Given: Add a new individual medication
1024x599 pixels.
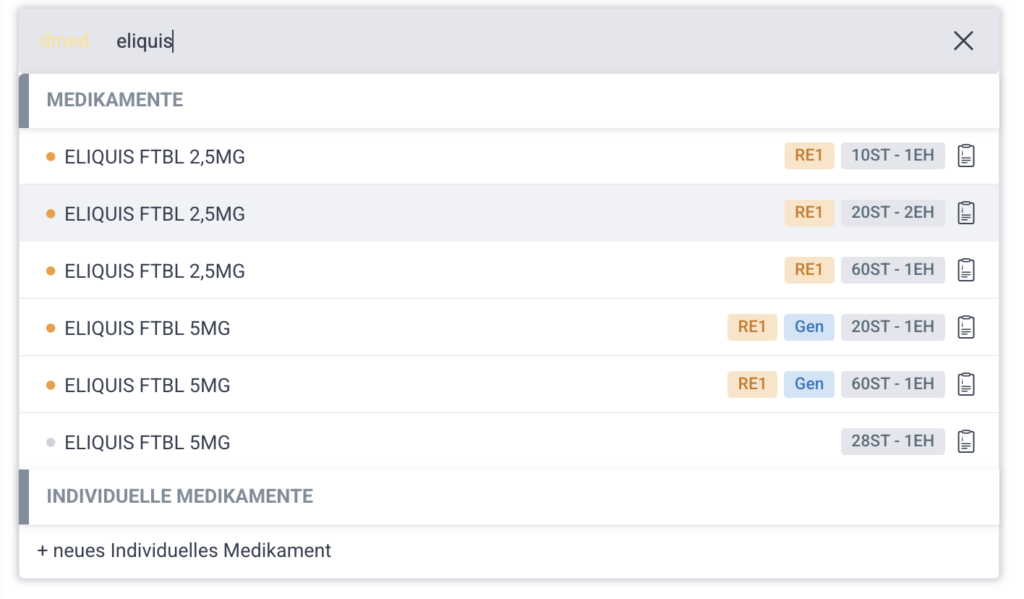Looking at the screenshot, I should tap(184, 551).
